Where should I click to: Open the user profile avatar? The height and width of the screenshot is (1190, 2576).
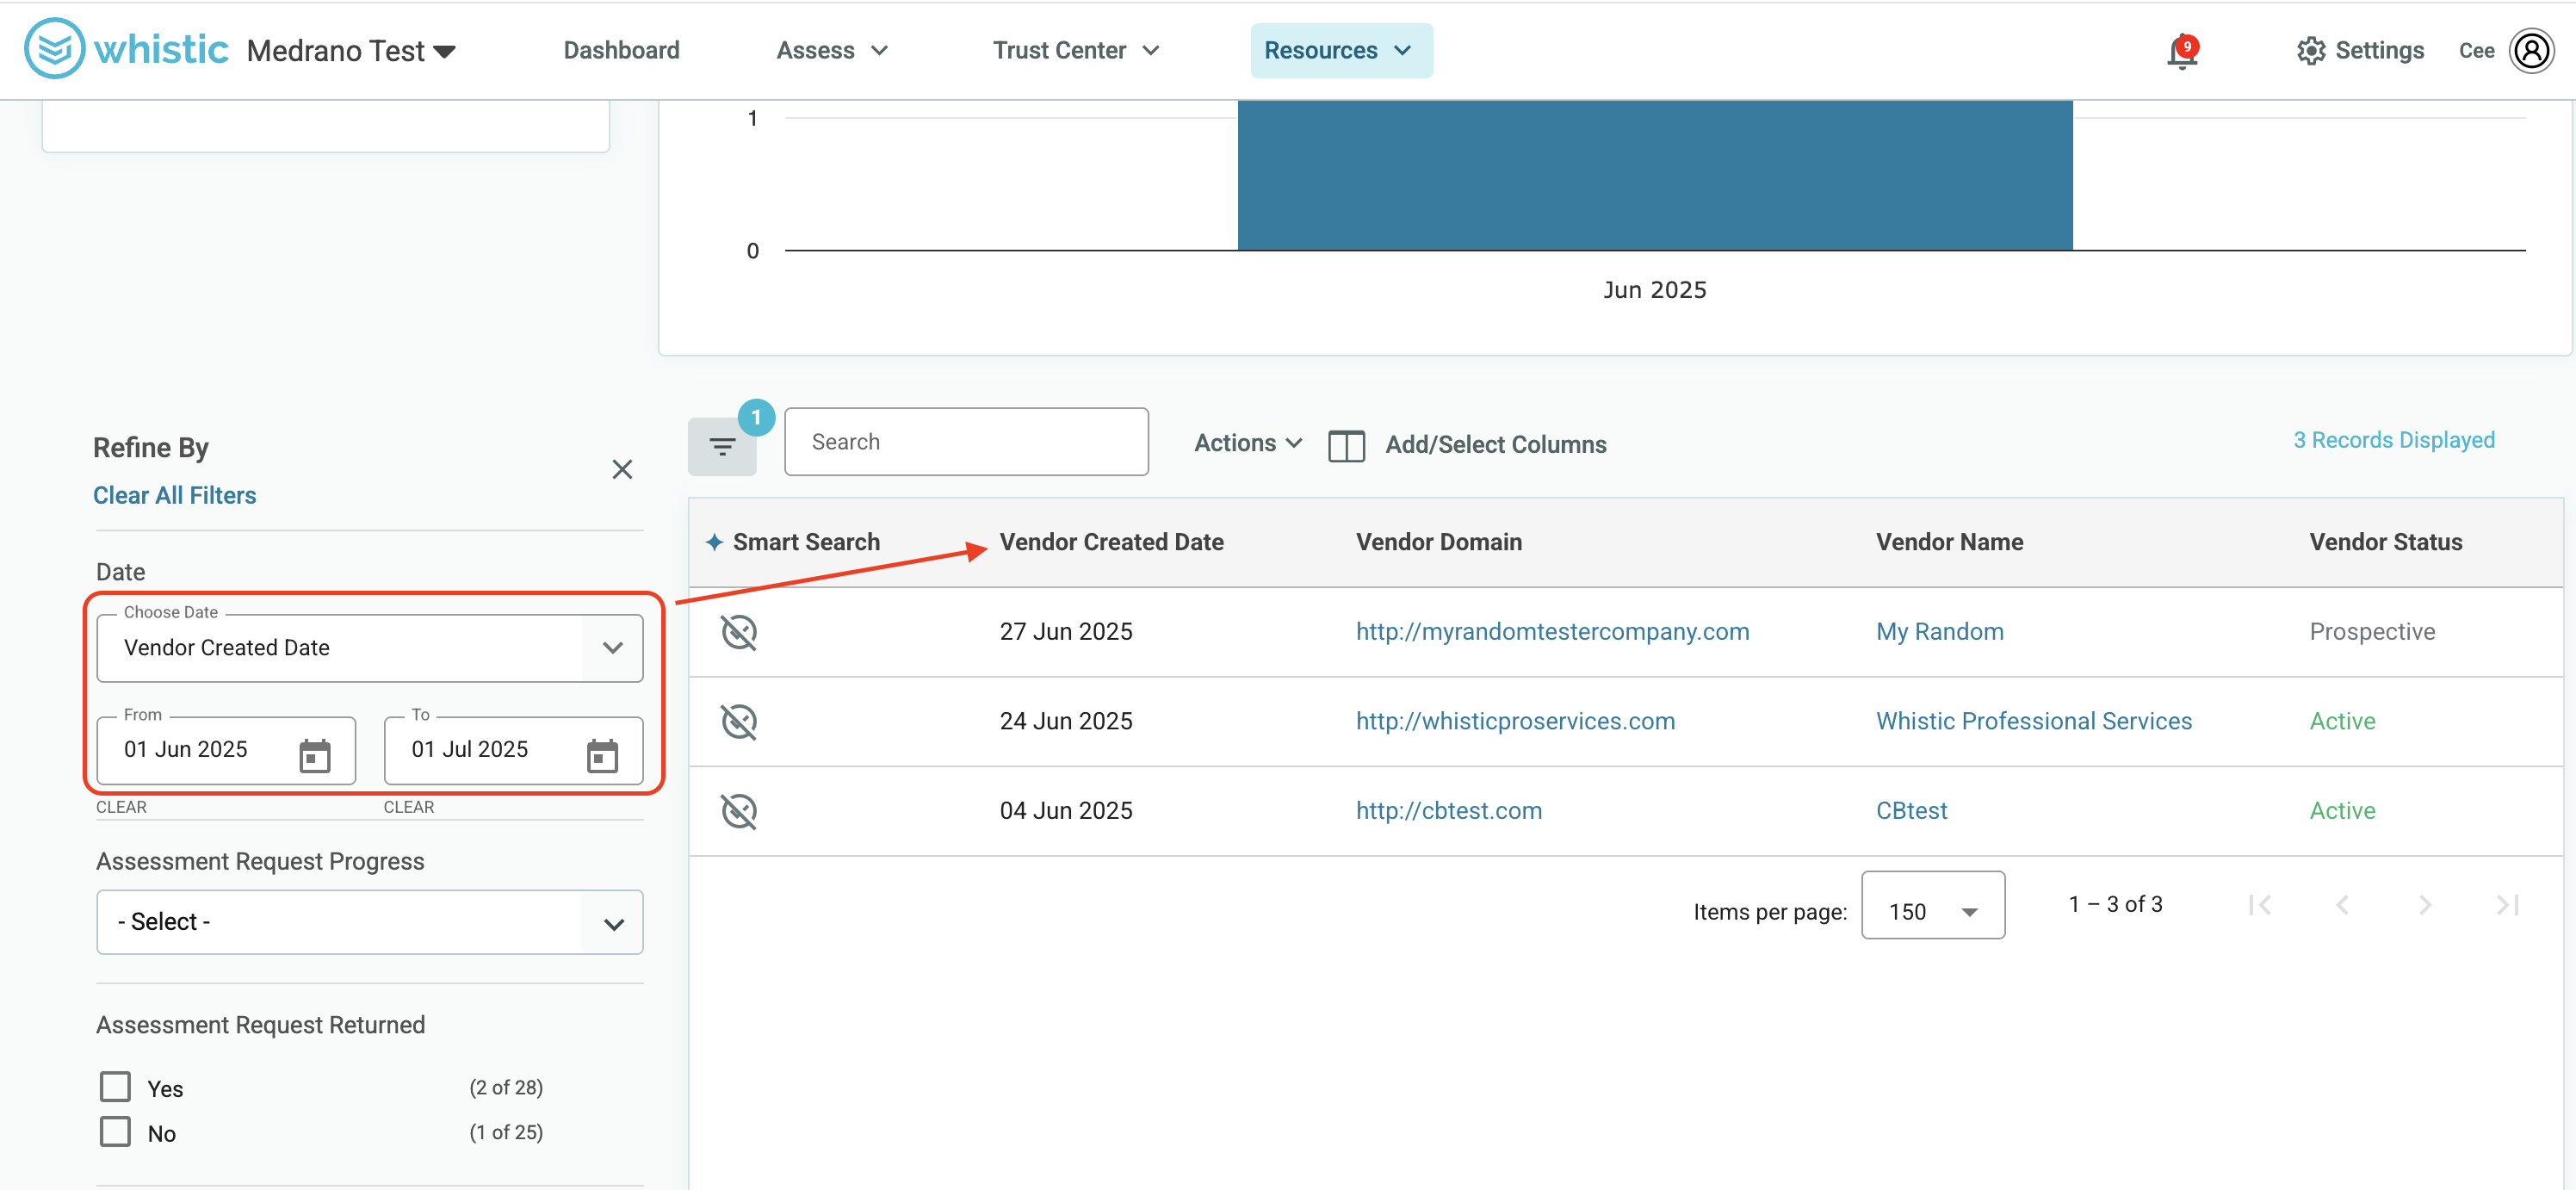pos(2532,51)
